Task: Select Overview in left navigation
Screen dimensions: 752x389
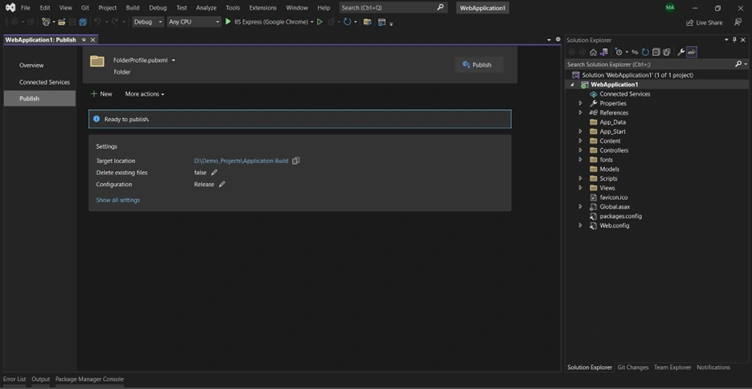Action: (x=31, y=65)
